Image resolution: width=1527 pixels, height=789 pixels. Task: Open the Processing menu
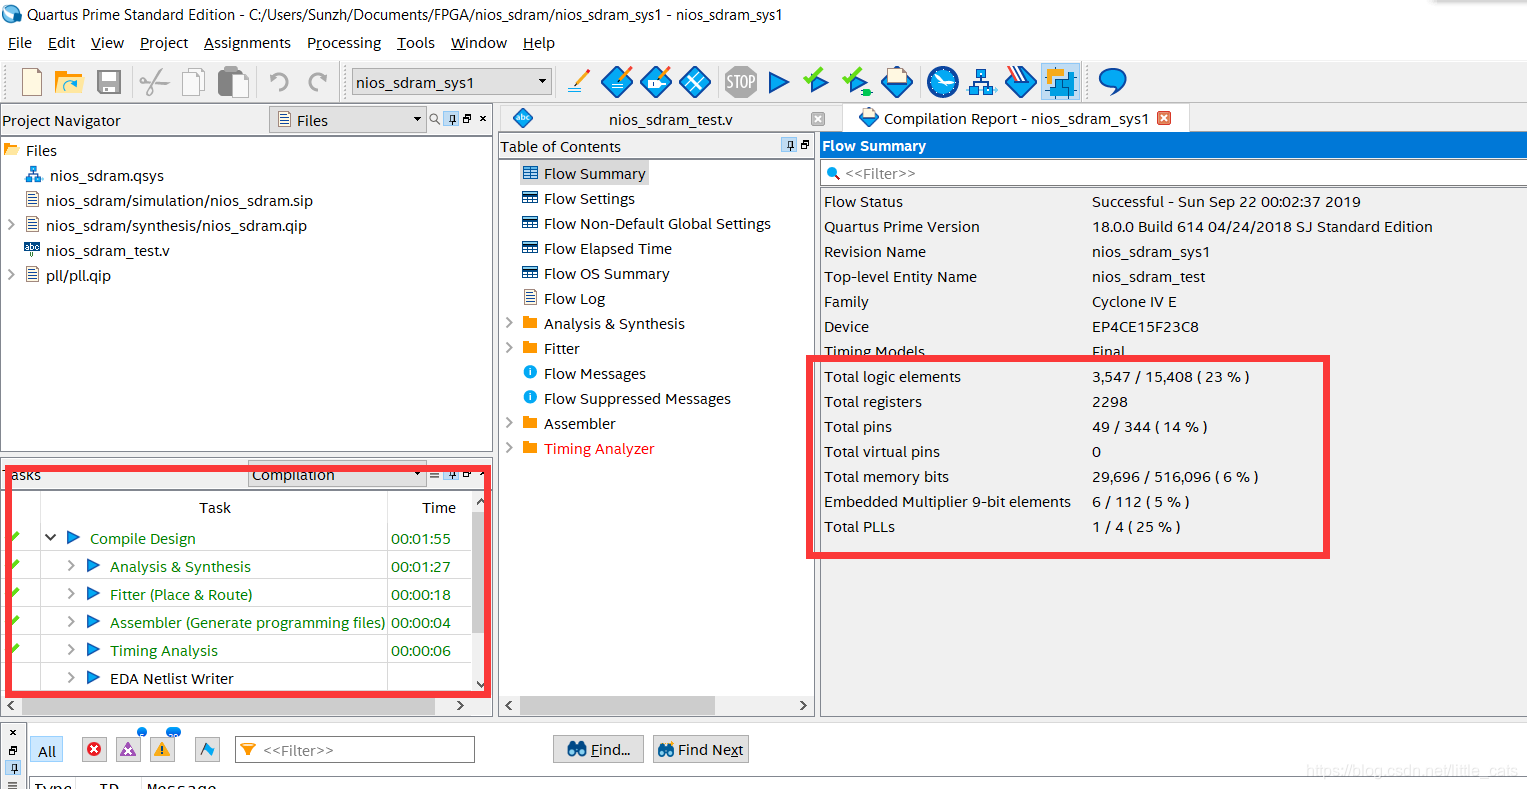pos(344,43)
